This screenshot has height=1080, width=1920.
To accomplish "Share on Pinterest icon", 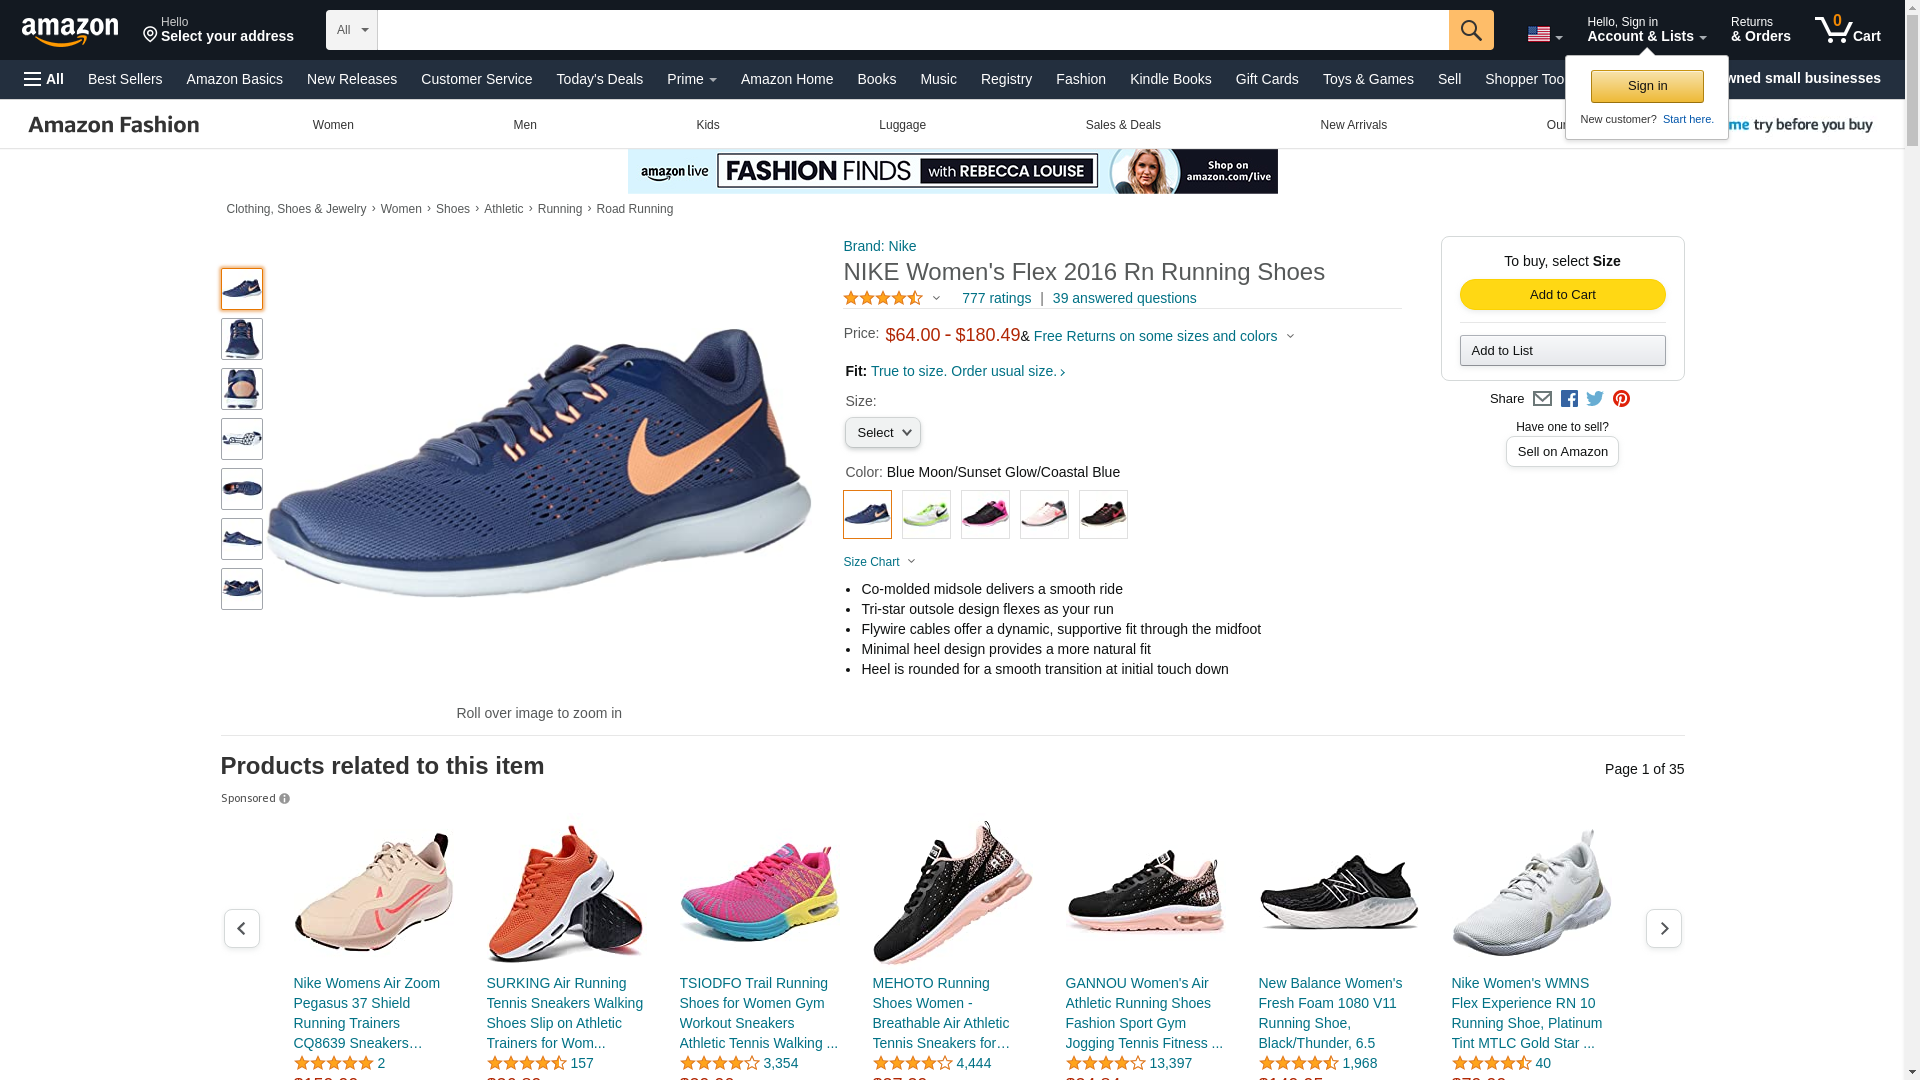I will tap(1621, 399).
